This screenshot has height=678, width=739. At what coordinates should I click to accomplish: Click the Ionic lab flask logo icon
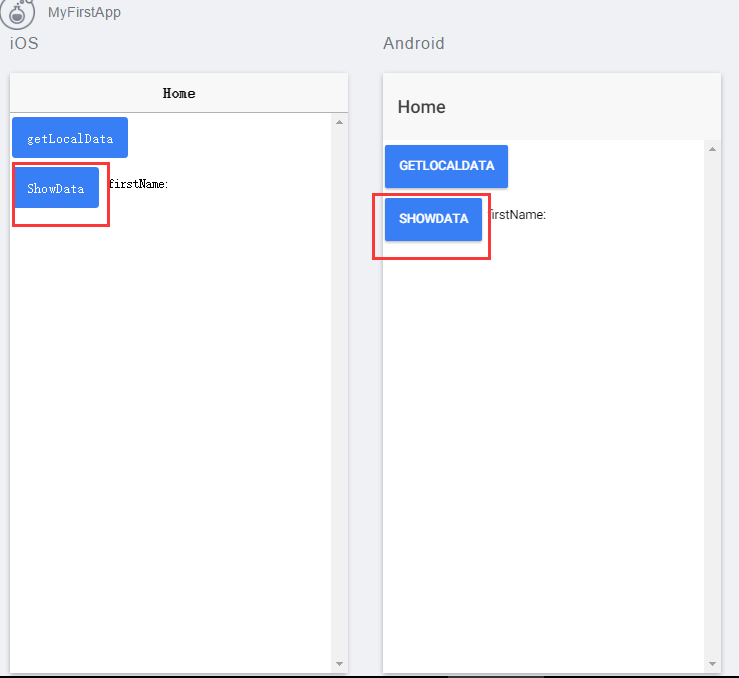point(17,13)
